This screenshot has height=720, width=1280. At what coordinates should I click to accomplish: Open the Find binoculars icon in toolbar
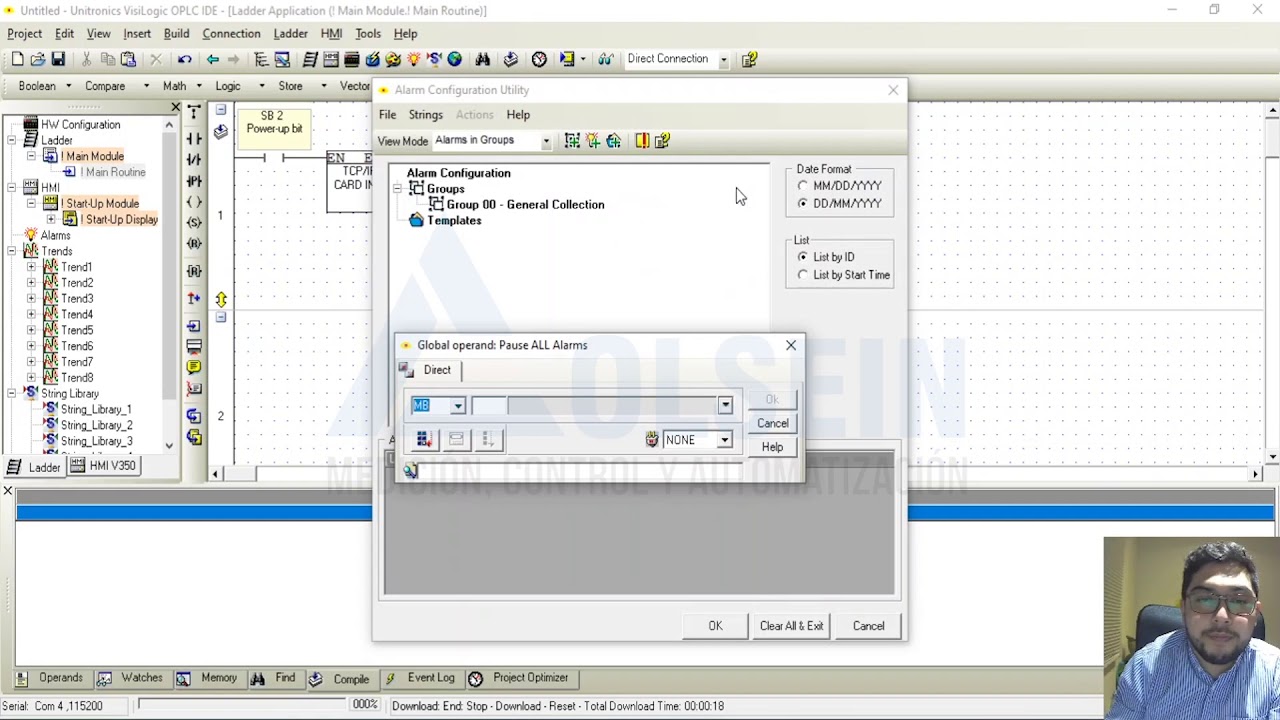(482, 60)
